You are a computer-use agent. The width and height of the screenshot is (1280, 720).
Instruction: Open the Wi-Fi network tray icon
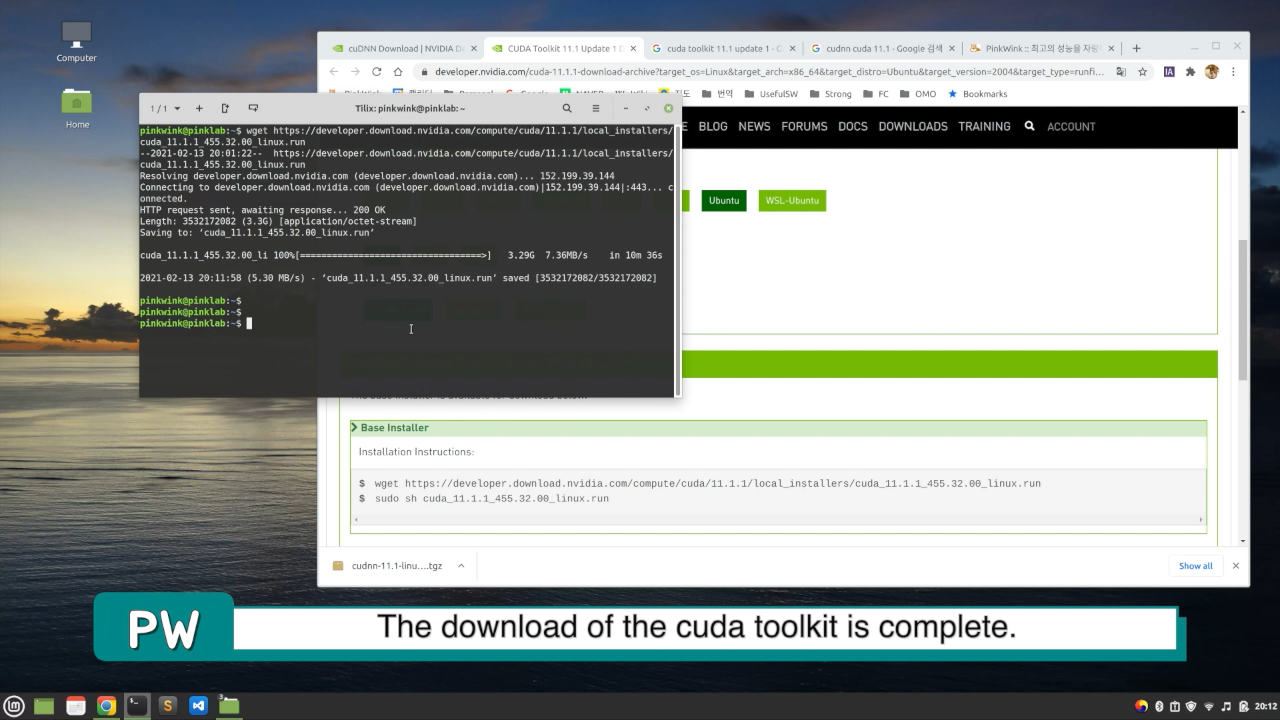[1209, 706]
